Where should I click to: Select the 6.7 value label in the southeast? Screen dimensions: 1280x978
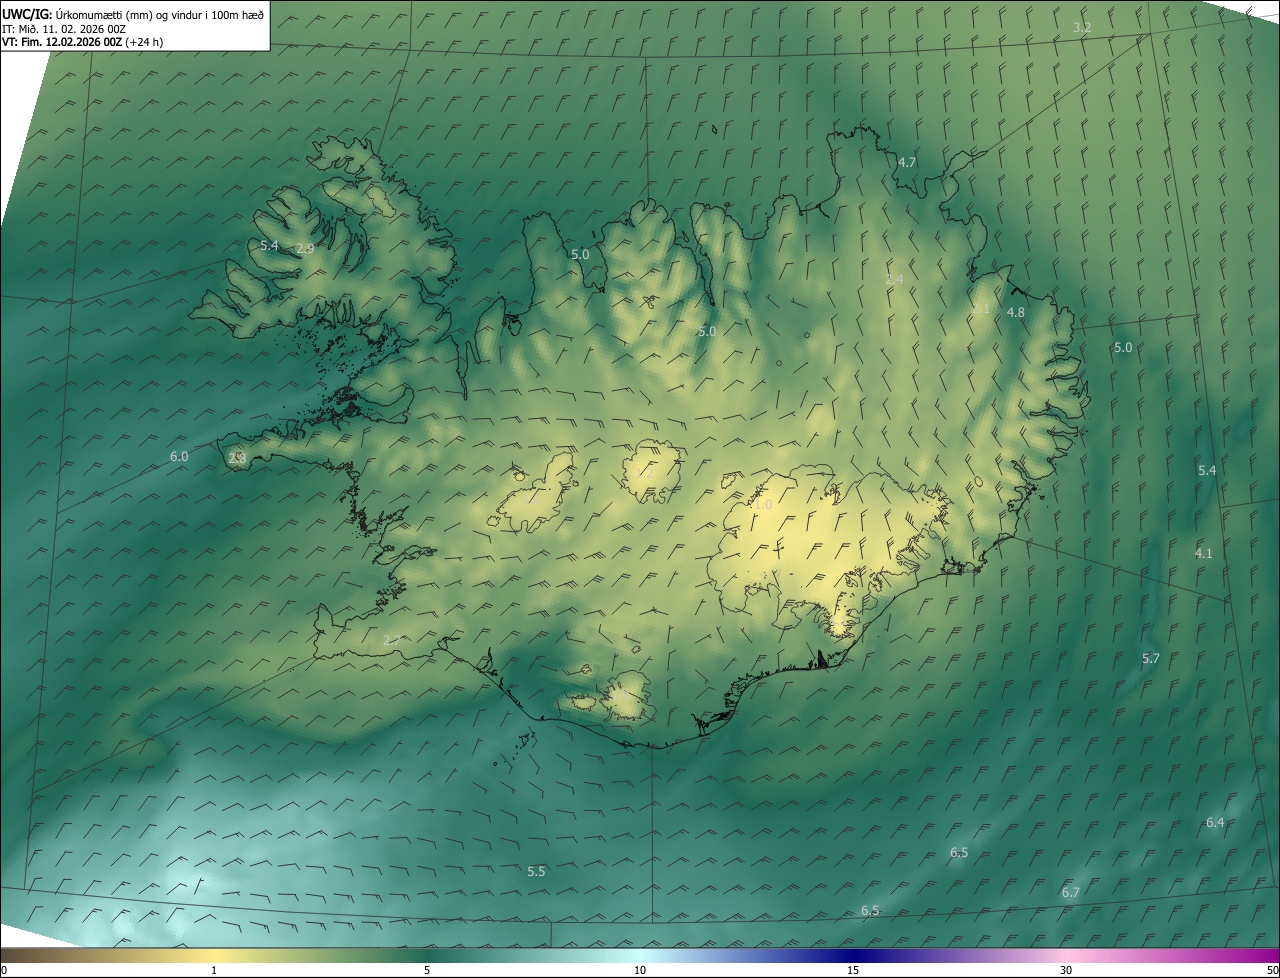1070,892
